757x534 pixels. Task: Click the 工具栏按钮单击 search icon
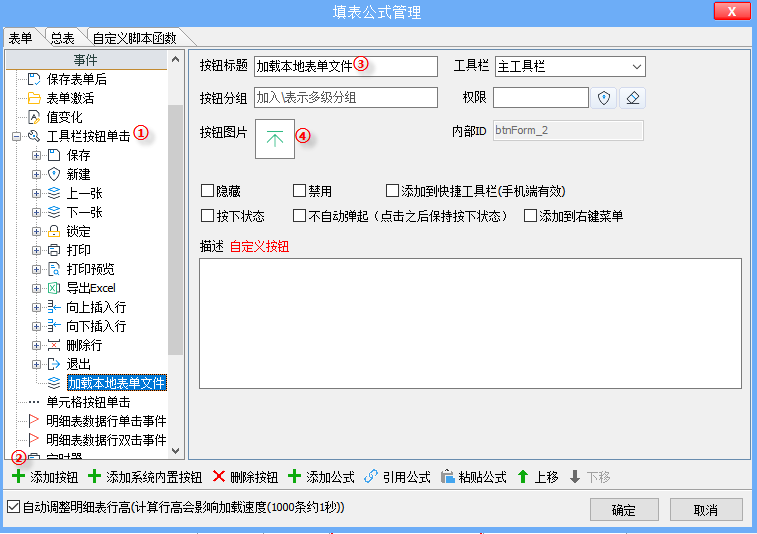coord(34,136)
